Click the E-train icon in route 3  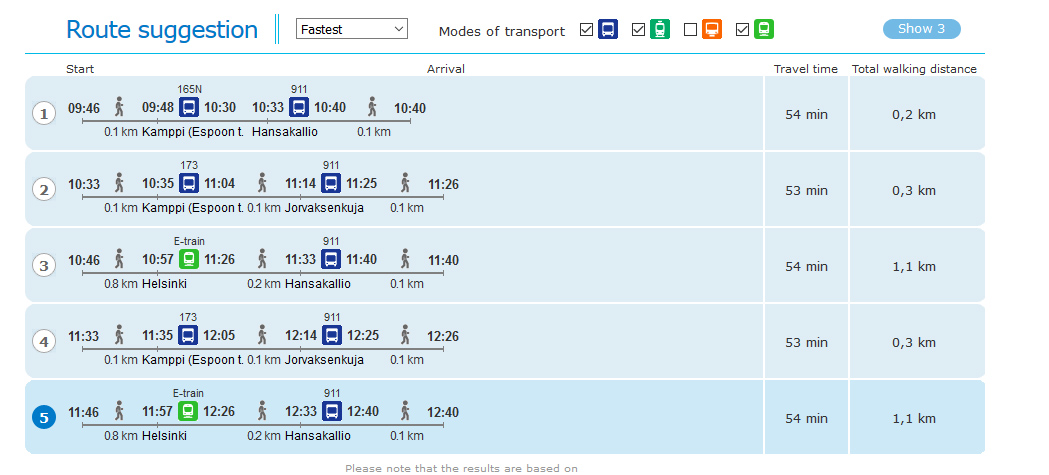coord(189,259)
